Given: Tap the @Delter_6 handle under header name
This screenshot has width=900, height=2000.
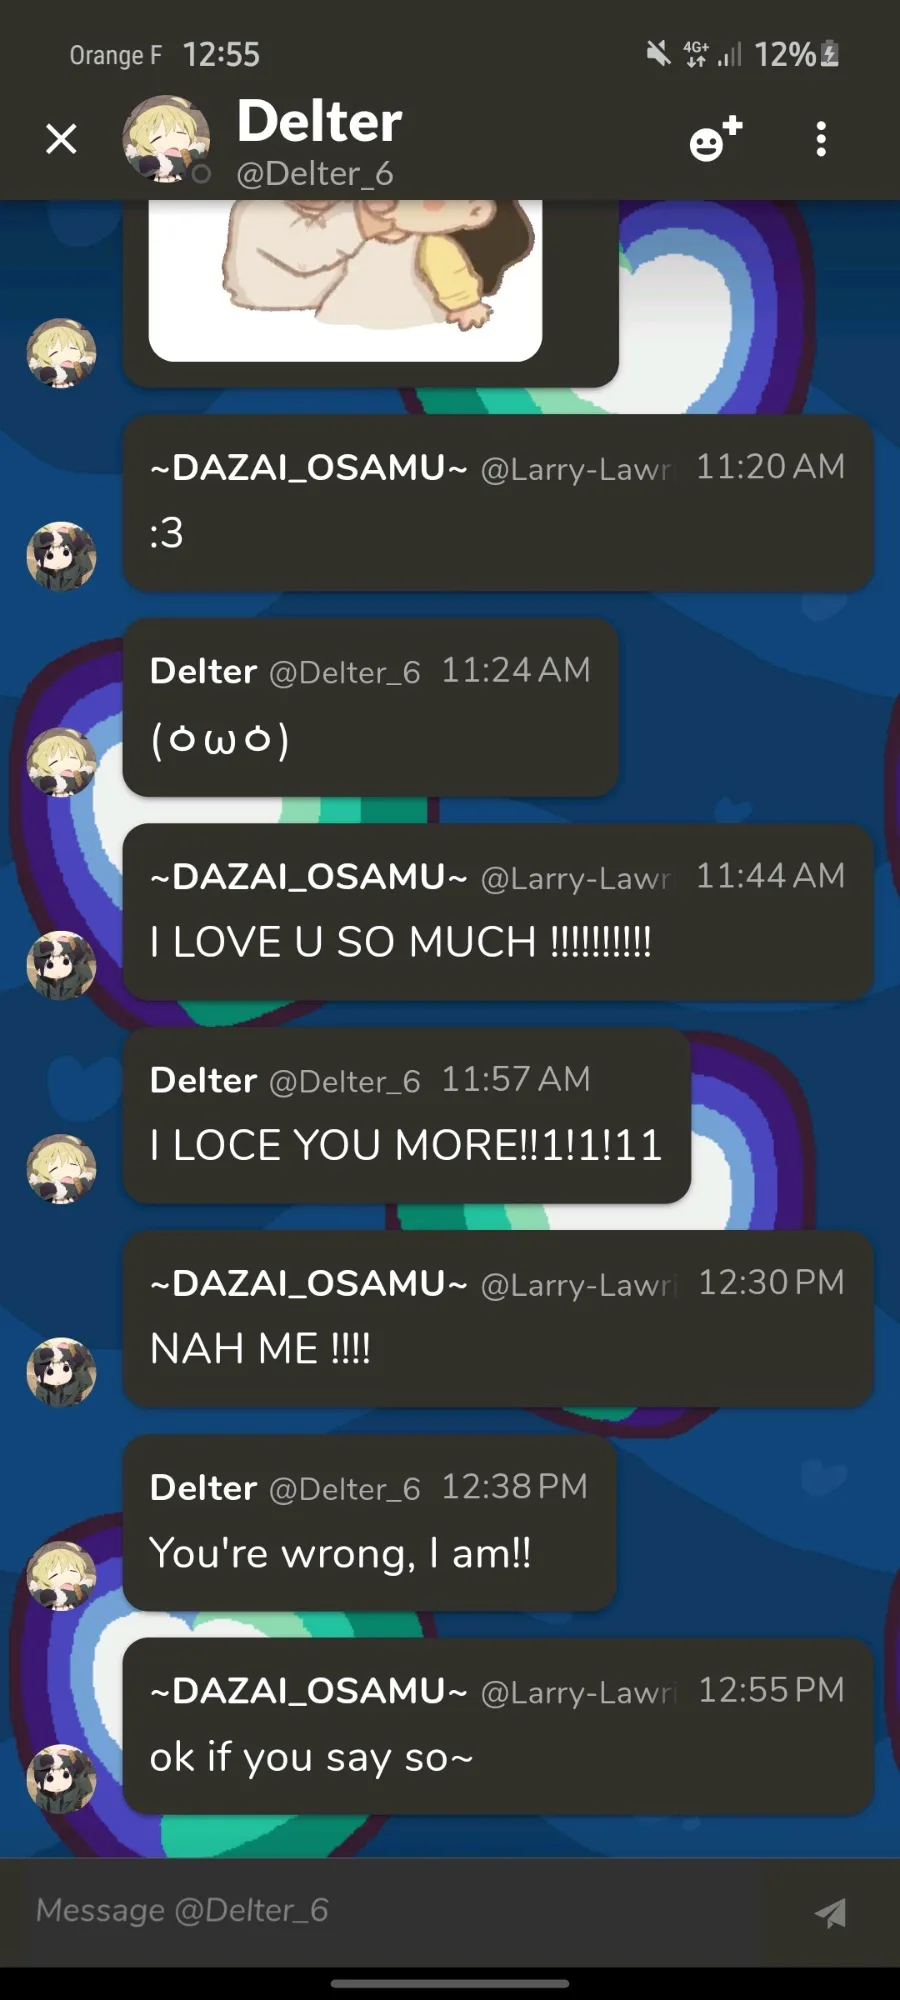Looking at the screenshot, I should pos(315,174).
